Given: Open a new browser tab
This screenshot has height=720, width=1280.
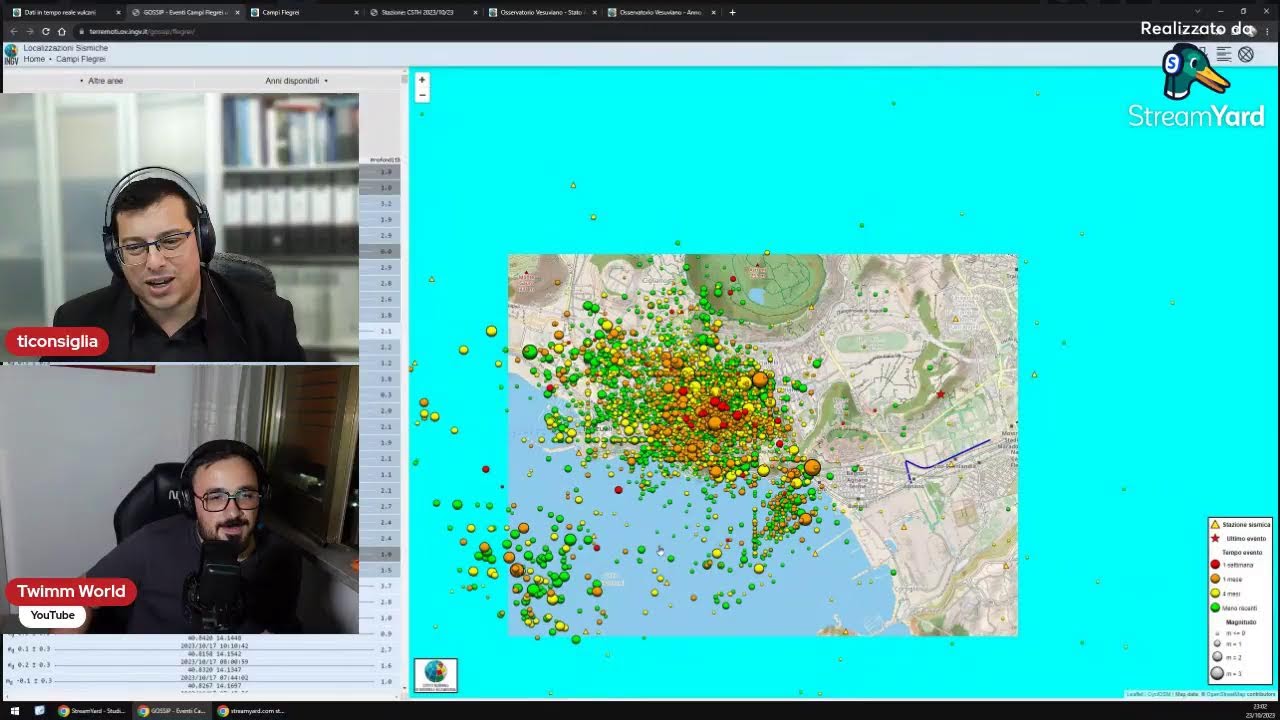Looking at the screenshot, I should pyautogui.click(x=732, y=12).
